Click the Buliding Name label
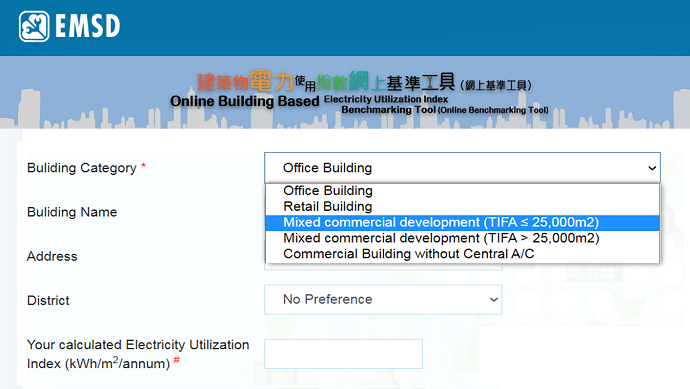The image size is (690, 389). click(72, 212)
